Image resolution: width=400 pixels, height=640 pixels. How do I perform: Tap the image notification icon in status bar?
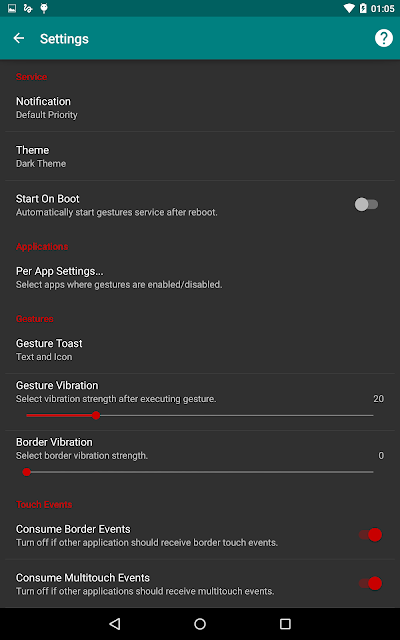point(12,8)
